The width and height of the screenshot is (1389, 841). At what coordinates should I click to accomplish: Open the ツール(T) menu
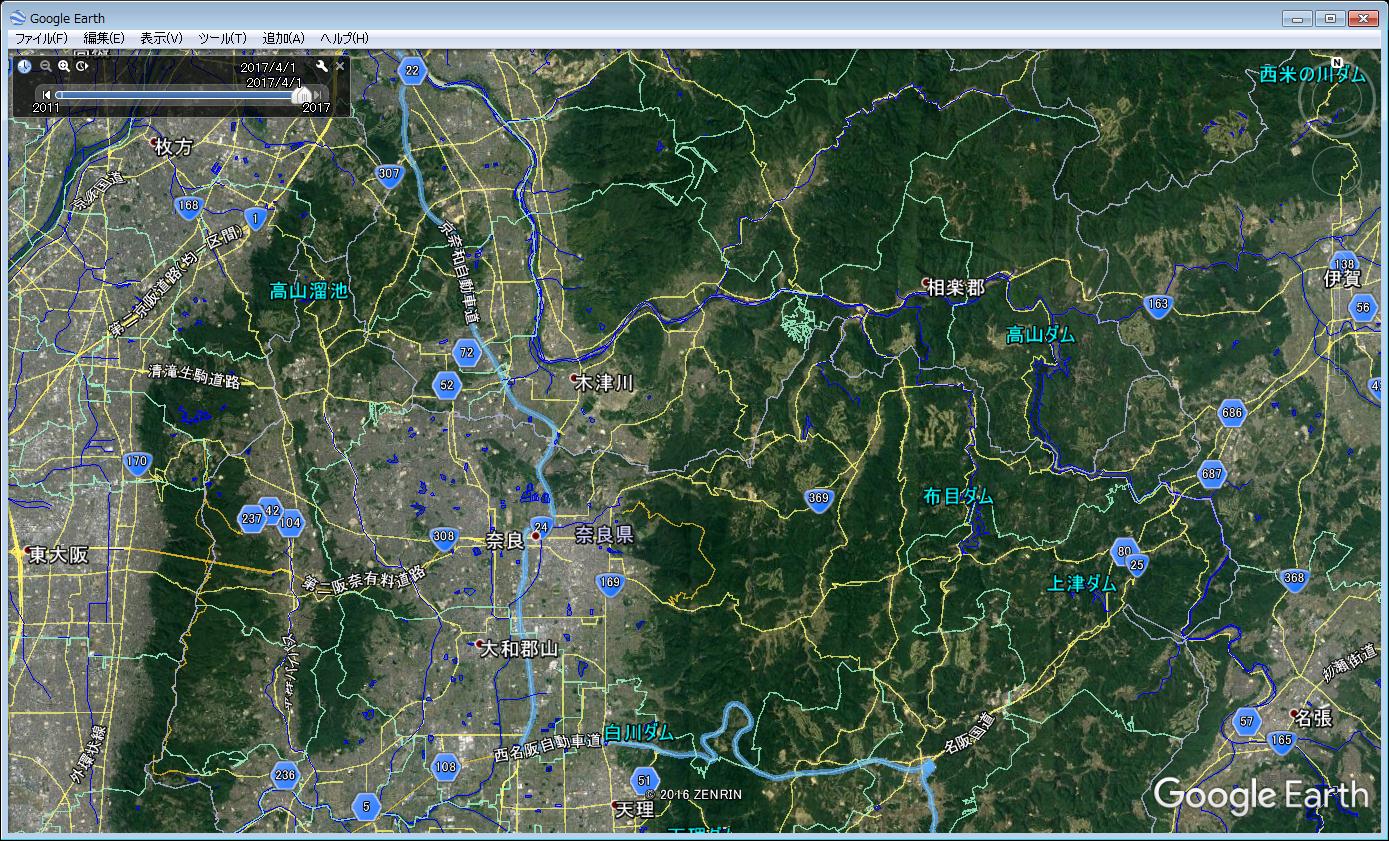coord(222,38)
